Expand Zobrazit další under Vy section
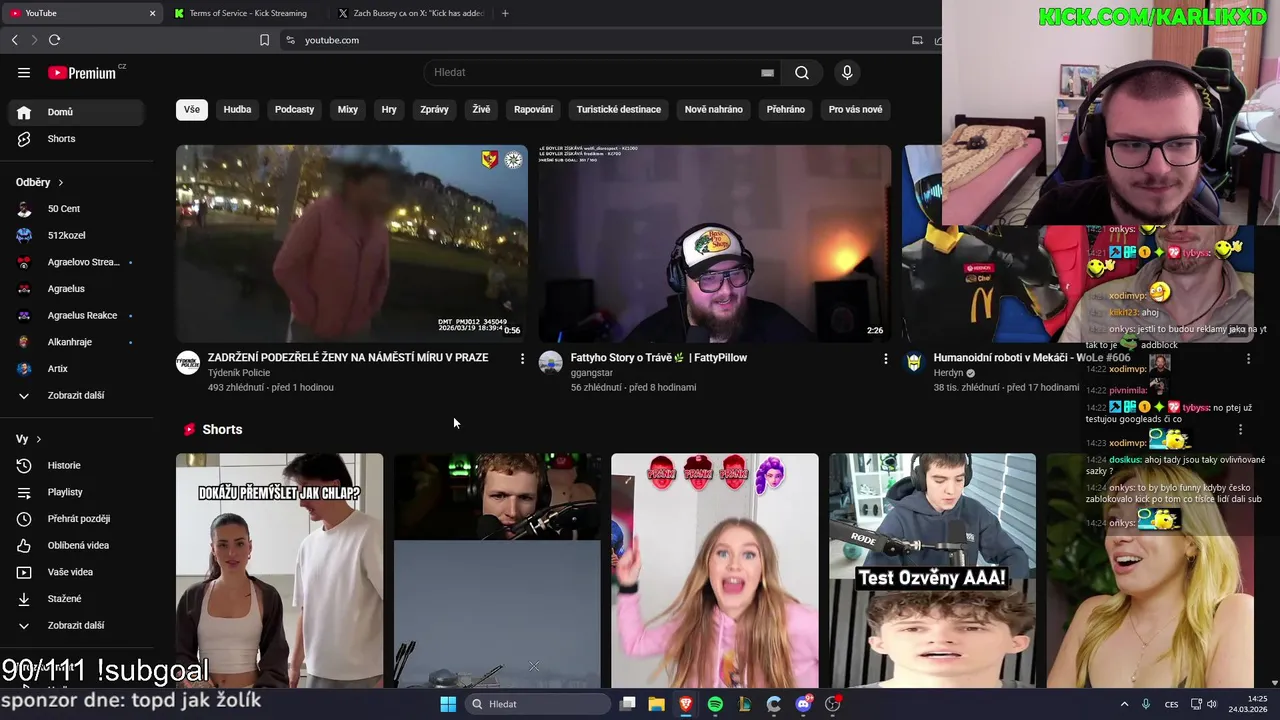 pyautogui.click(x=77, y=625)
